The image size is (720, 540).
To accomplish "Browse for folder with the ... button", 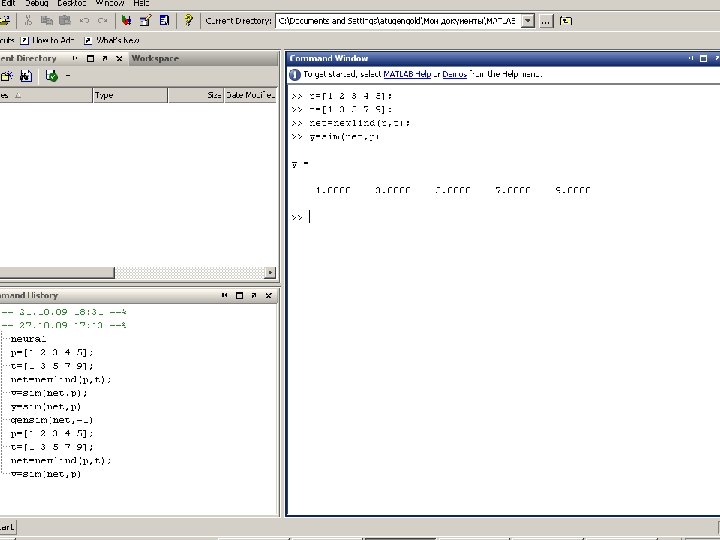I will [x=546, y=21].
